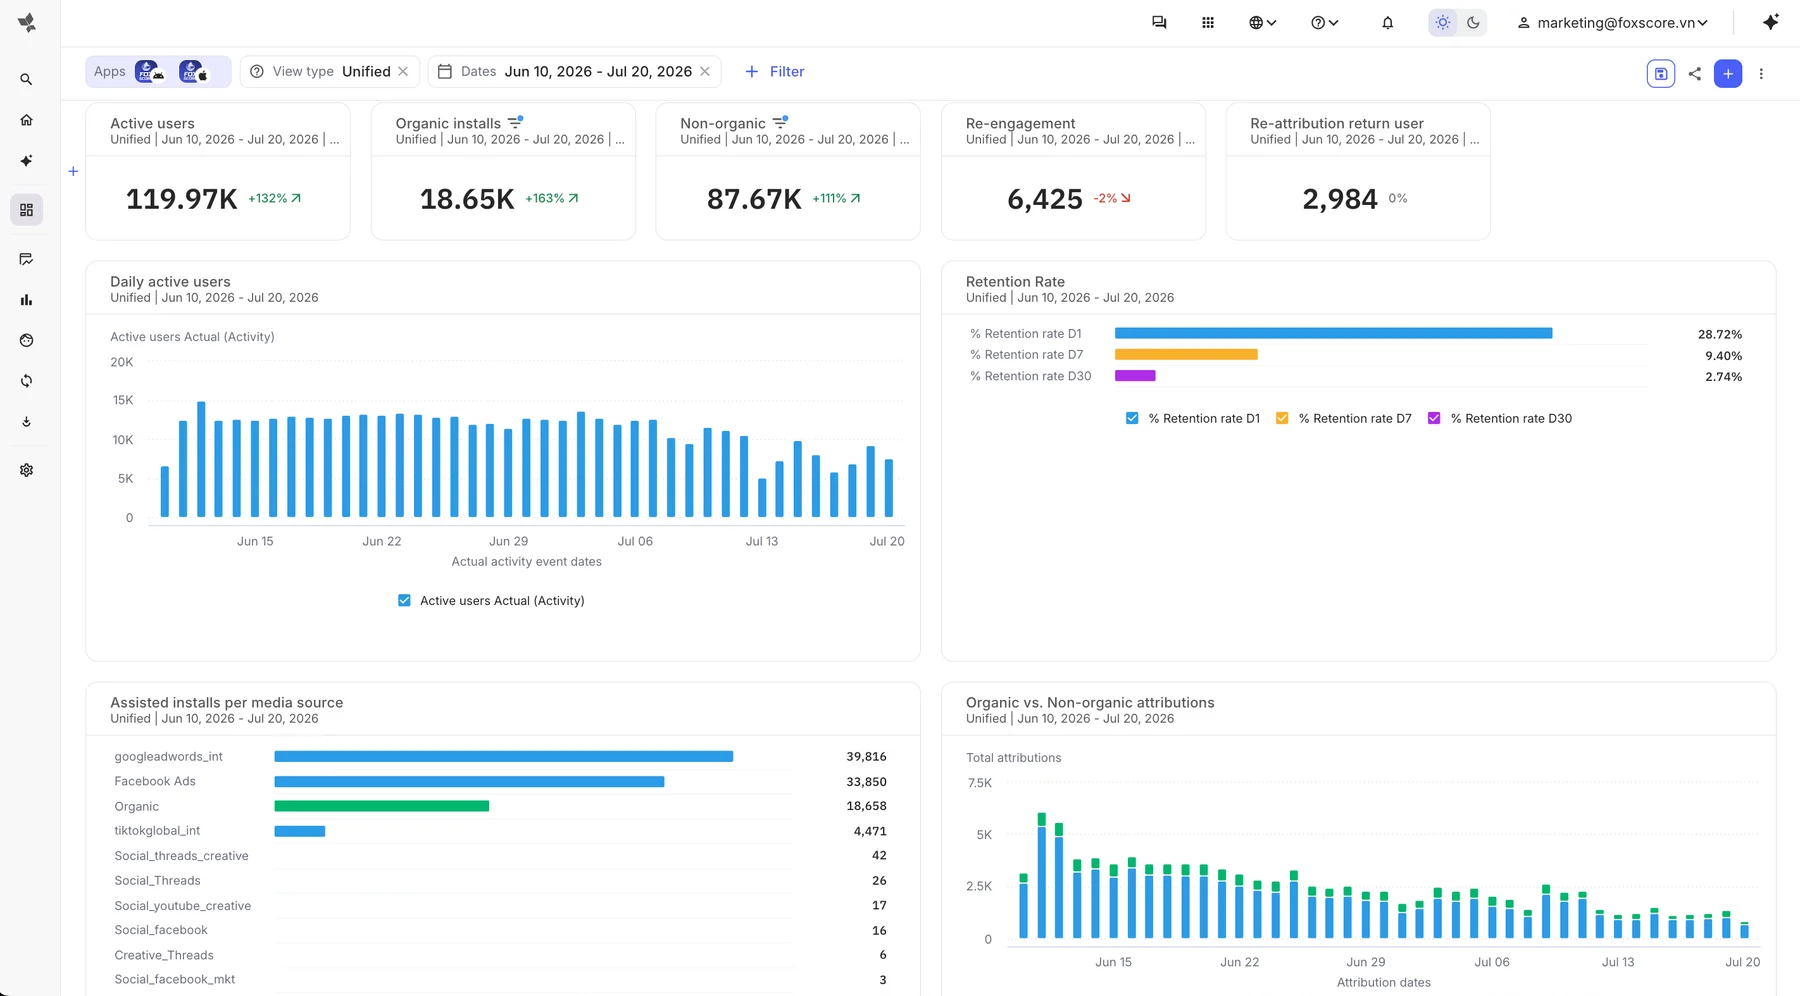Open the marketing@foxscore.vn account dropdown
Screen dimensions: 1800x996
(1613, 22)
